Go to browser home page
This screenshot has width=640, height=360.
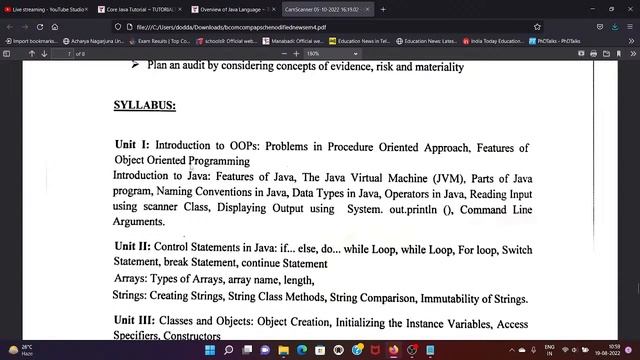pyautogui.click(x=55, y=27)
